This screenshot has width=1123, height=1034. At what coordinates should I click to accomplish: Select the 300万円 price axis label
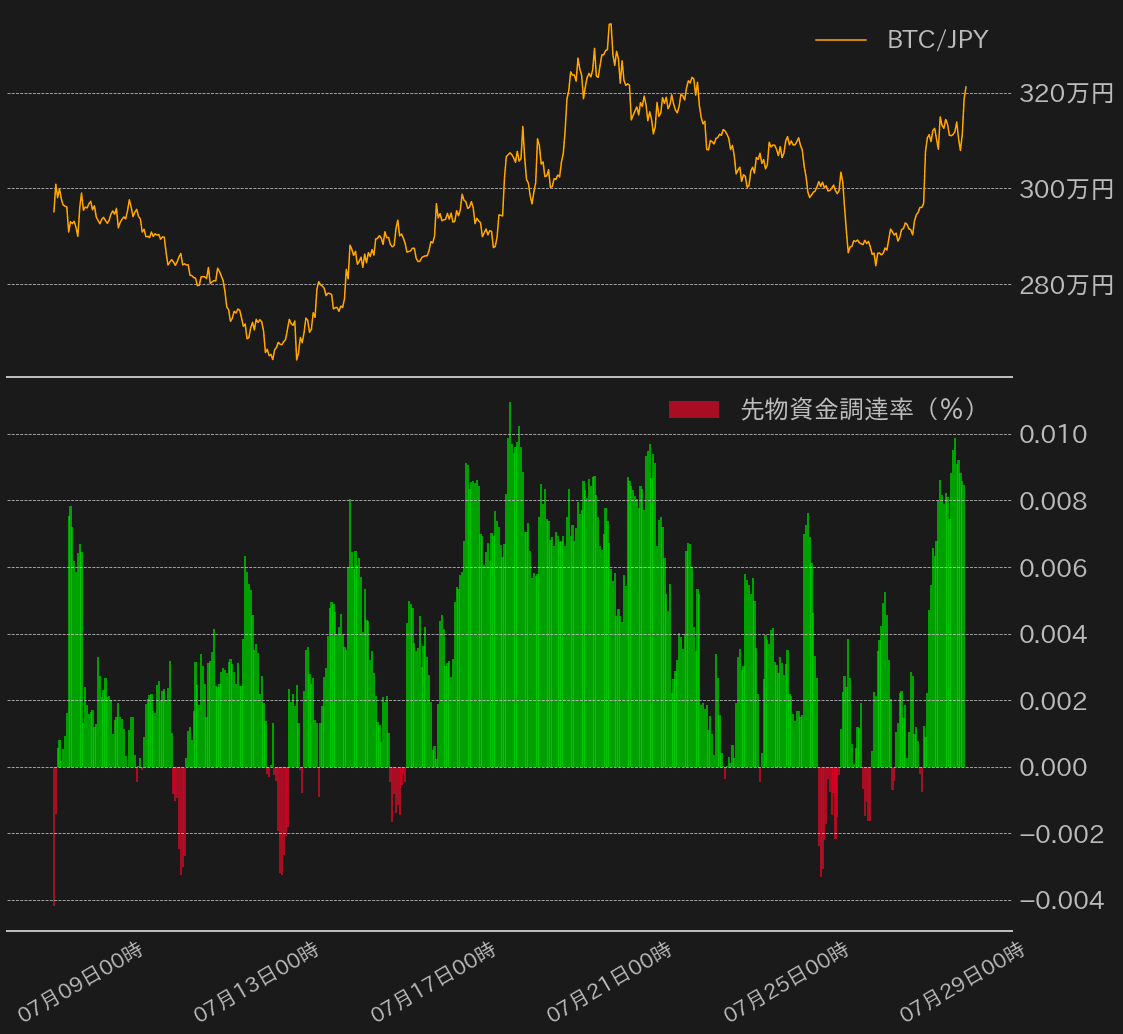(1065, 189)
